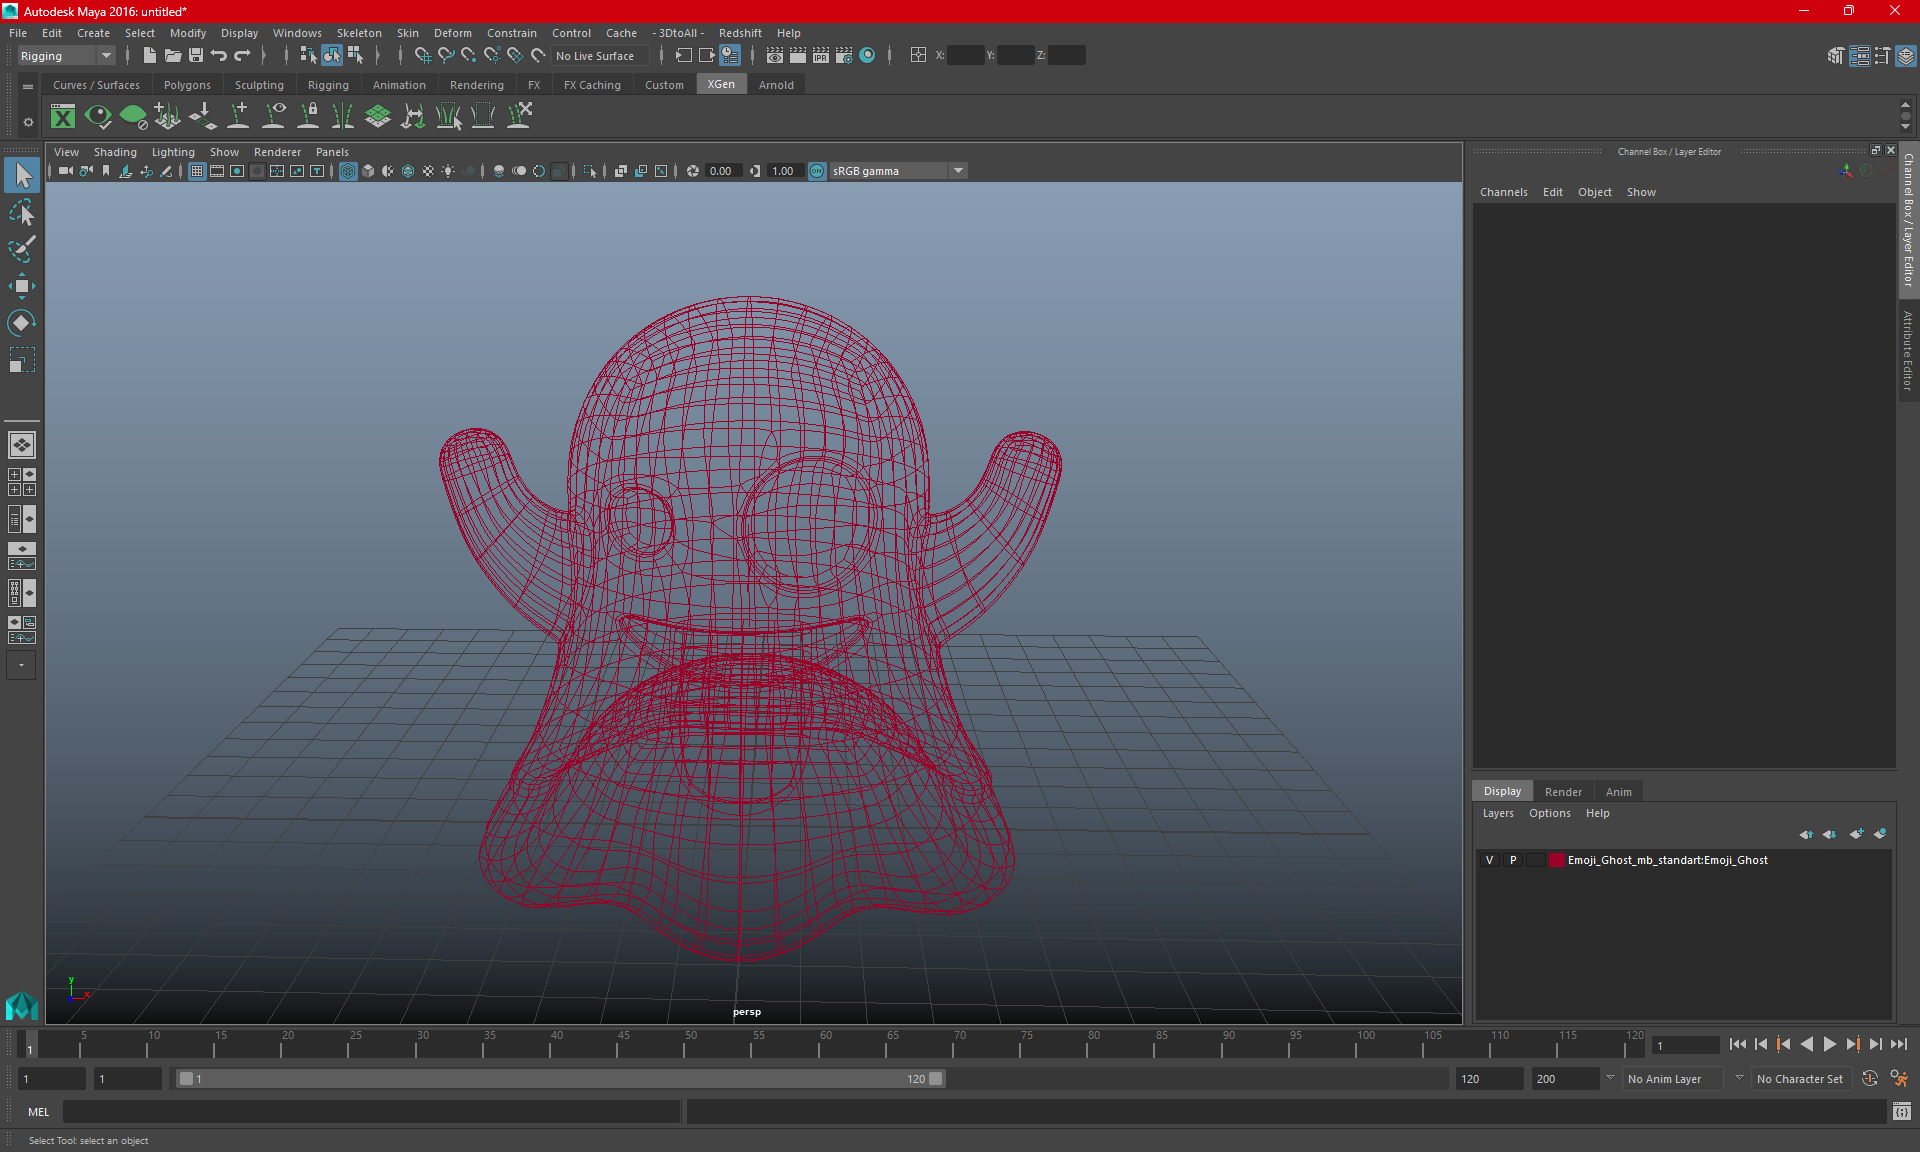Expand the Anim tab in Channel Box
The image size is (1920, 1152).
coord(1618,790)
